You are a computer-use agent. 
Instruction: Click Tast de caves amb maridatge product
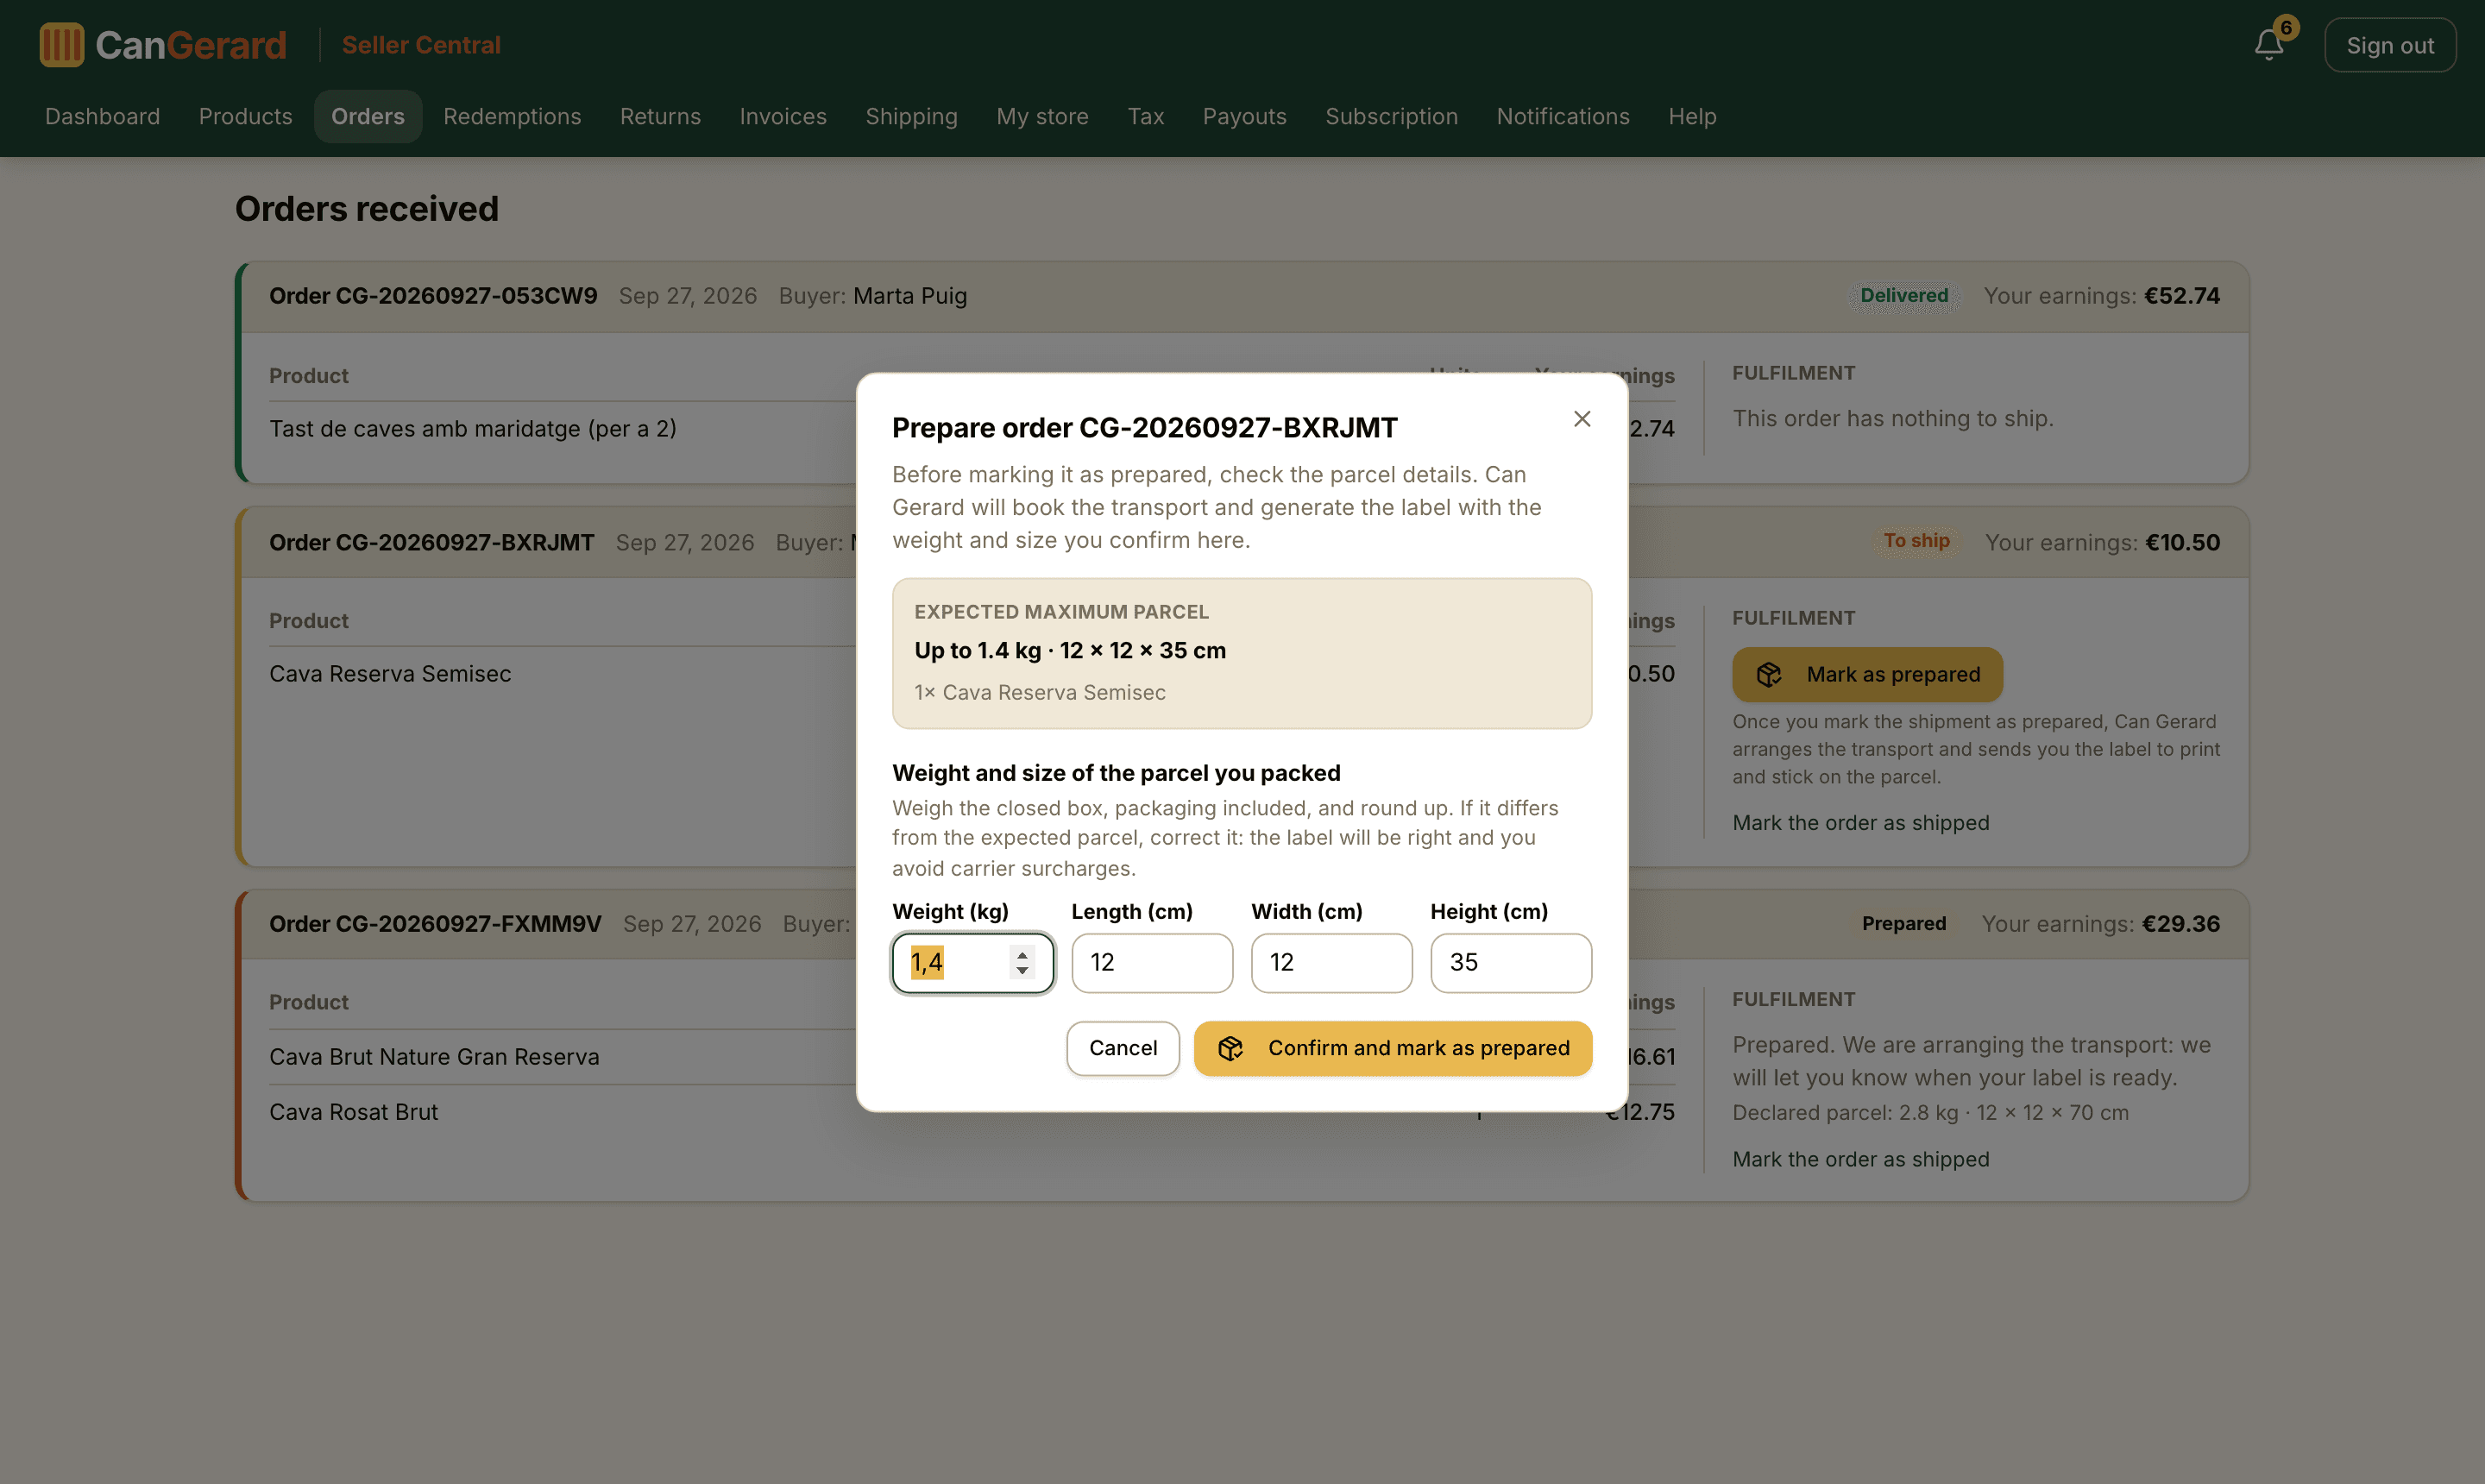point(473,429)
